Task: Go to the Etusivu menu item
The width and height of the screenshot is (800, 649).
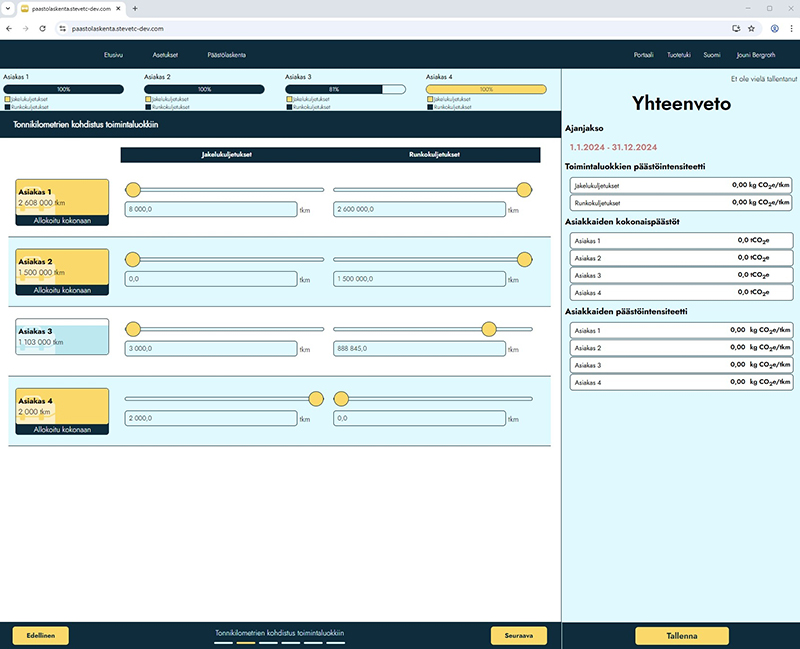Action: 119,54
